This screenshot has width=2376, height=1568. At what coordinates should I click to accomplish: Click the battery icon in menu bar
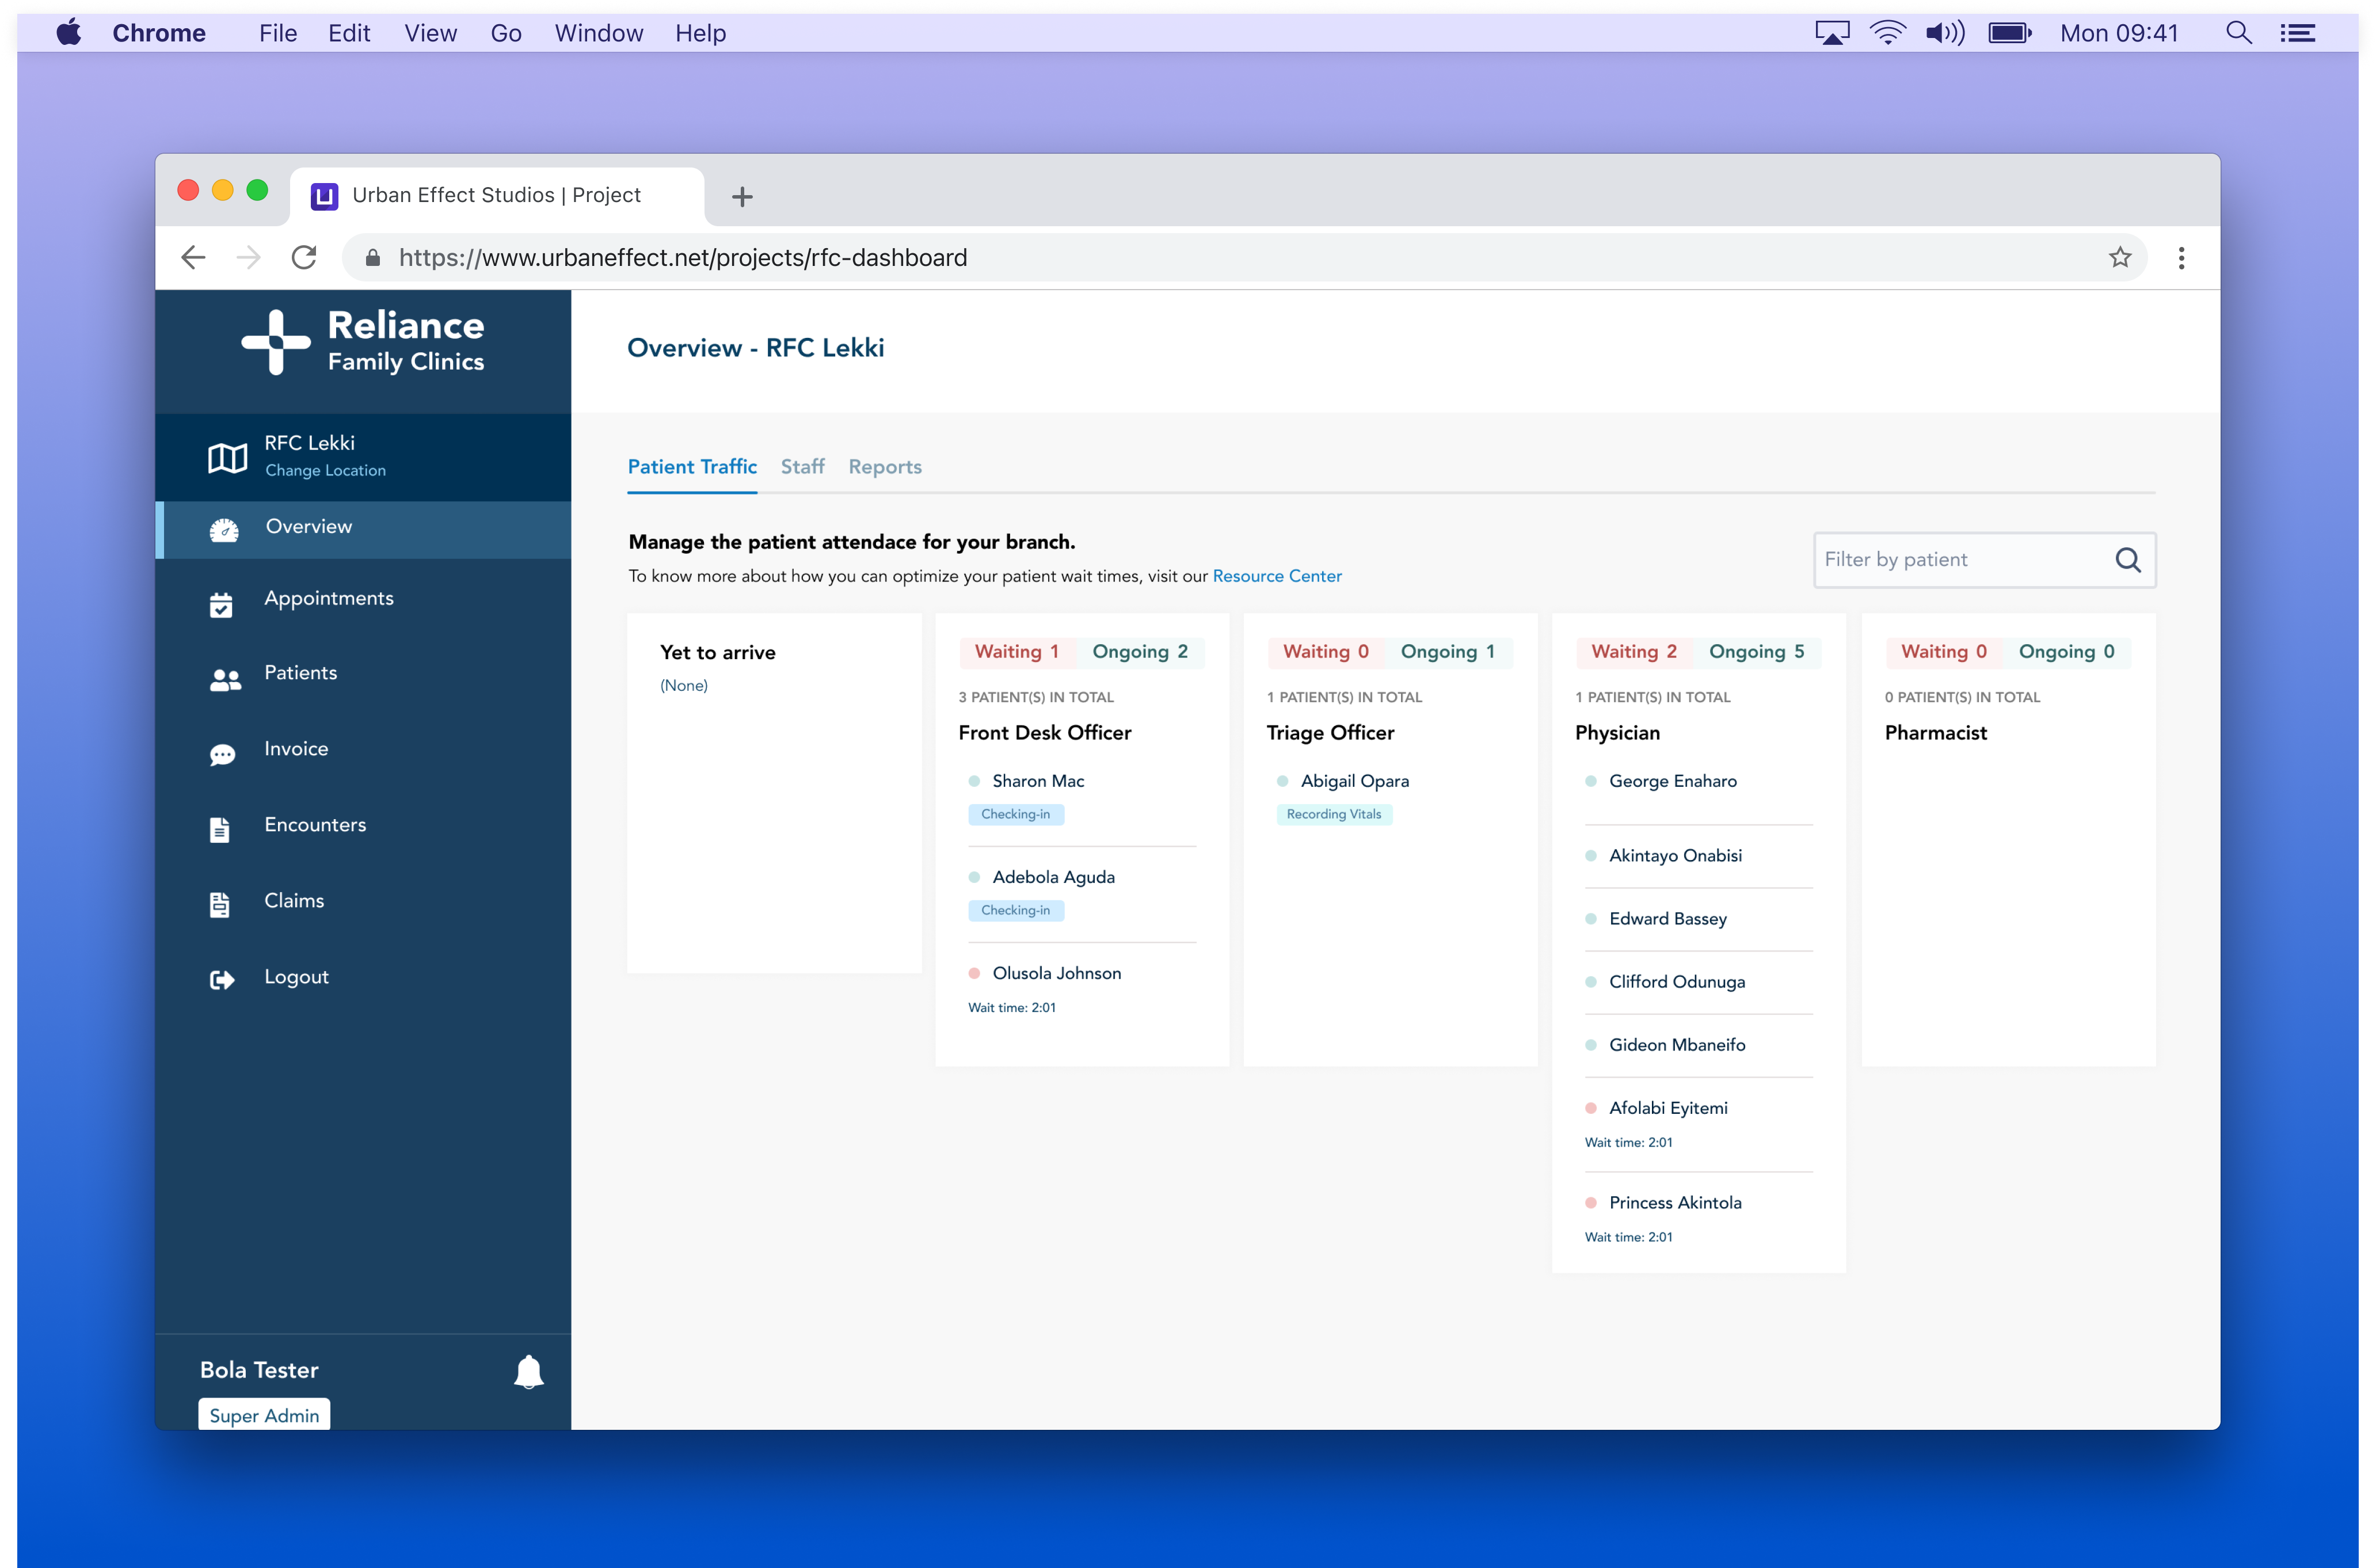click(x=2010, y=33)
